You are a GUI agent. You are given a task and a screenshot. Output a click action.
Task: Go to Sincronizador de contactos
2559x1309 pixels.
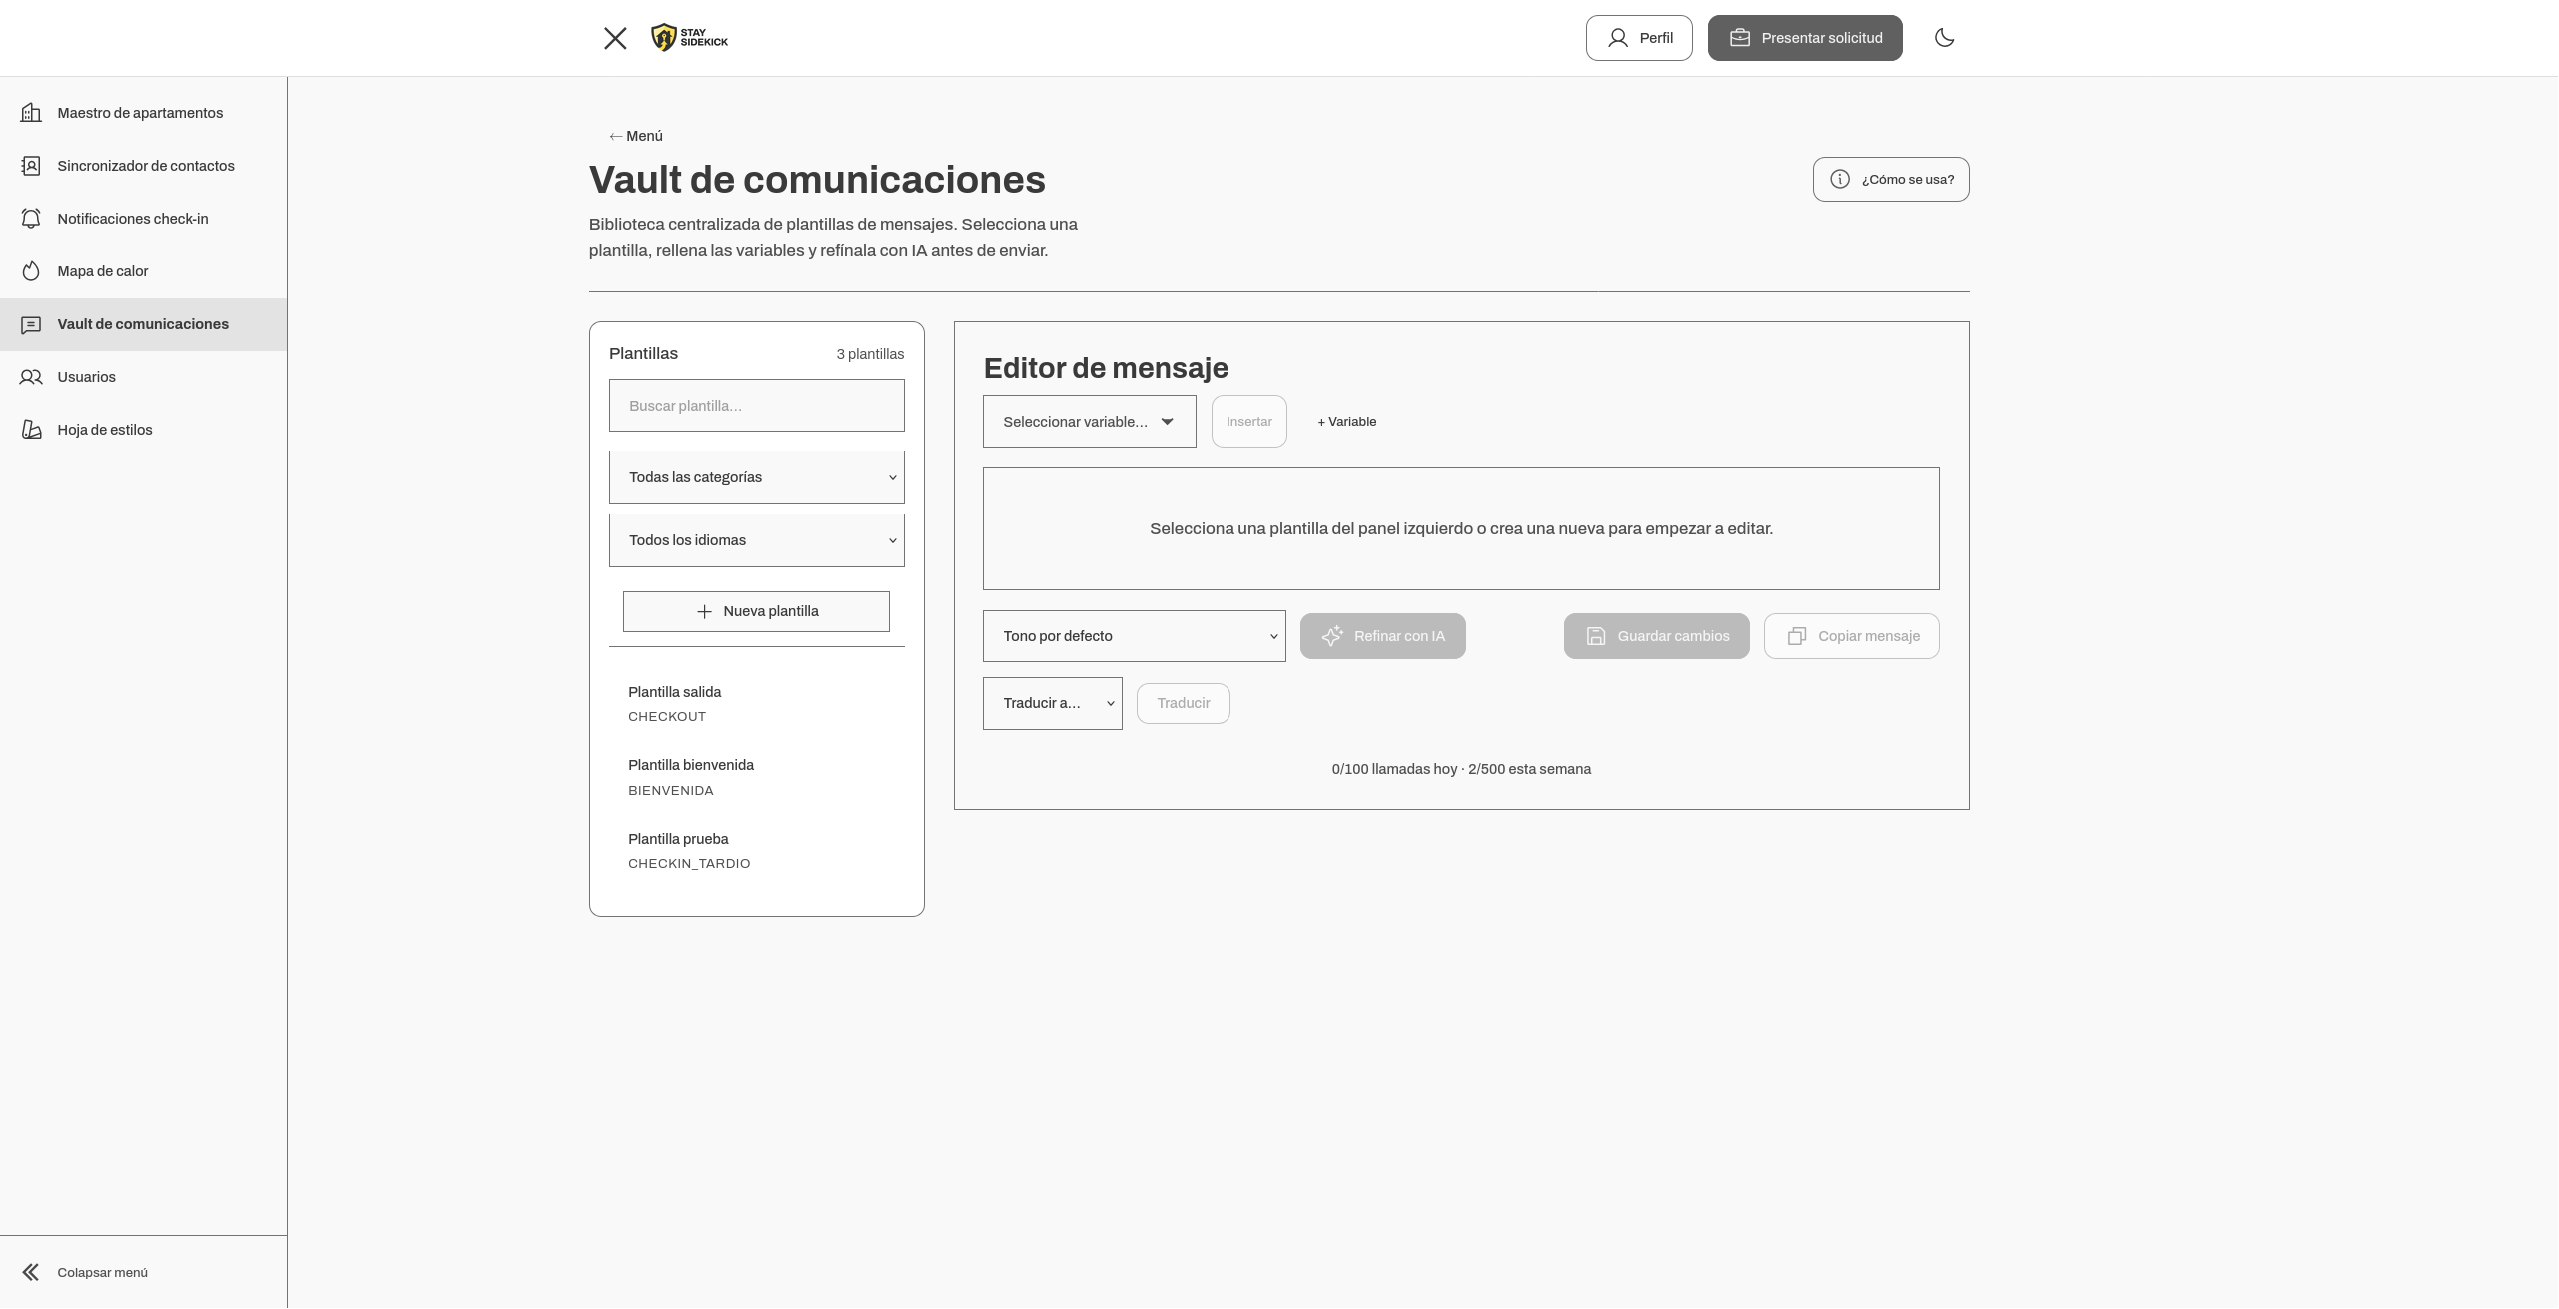[143, 166]
